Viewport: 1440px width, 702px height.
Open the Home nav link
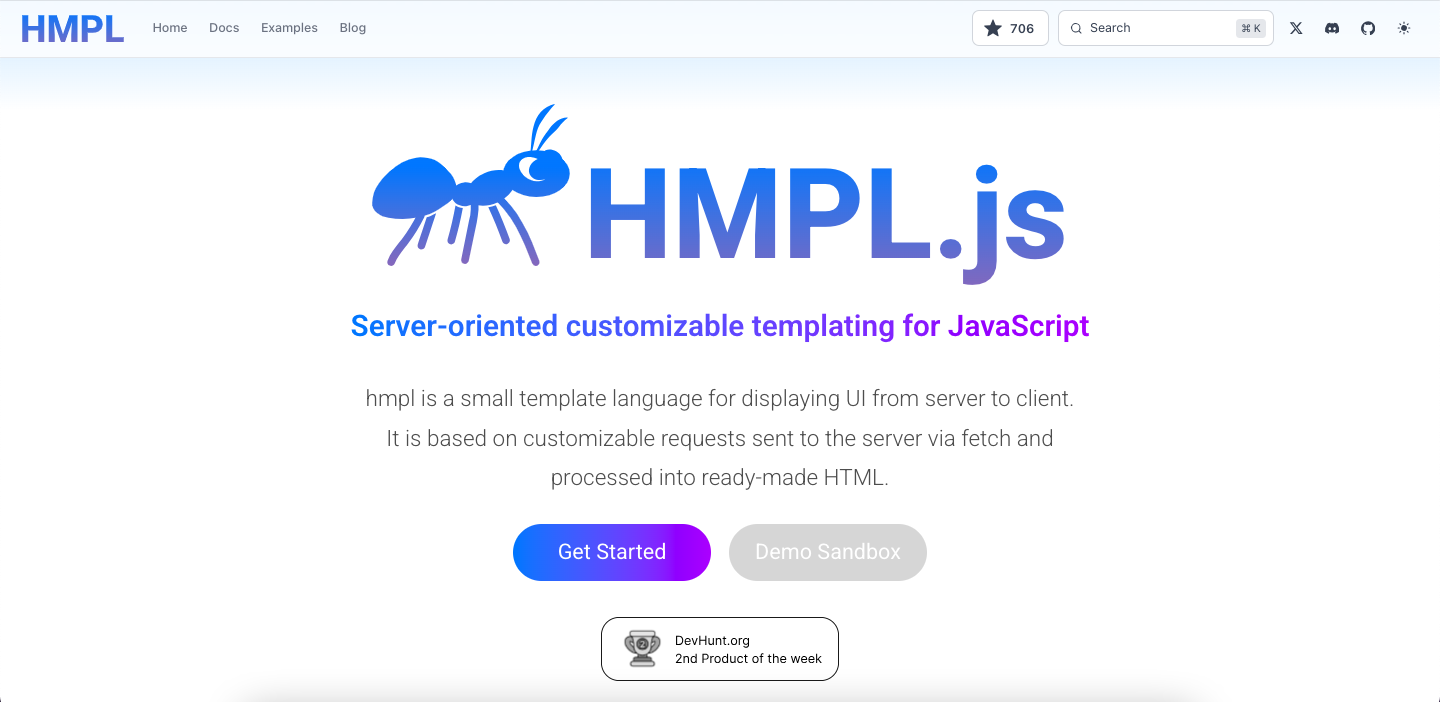coord(170,28)
